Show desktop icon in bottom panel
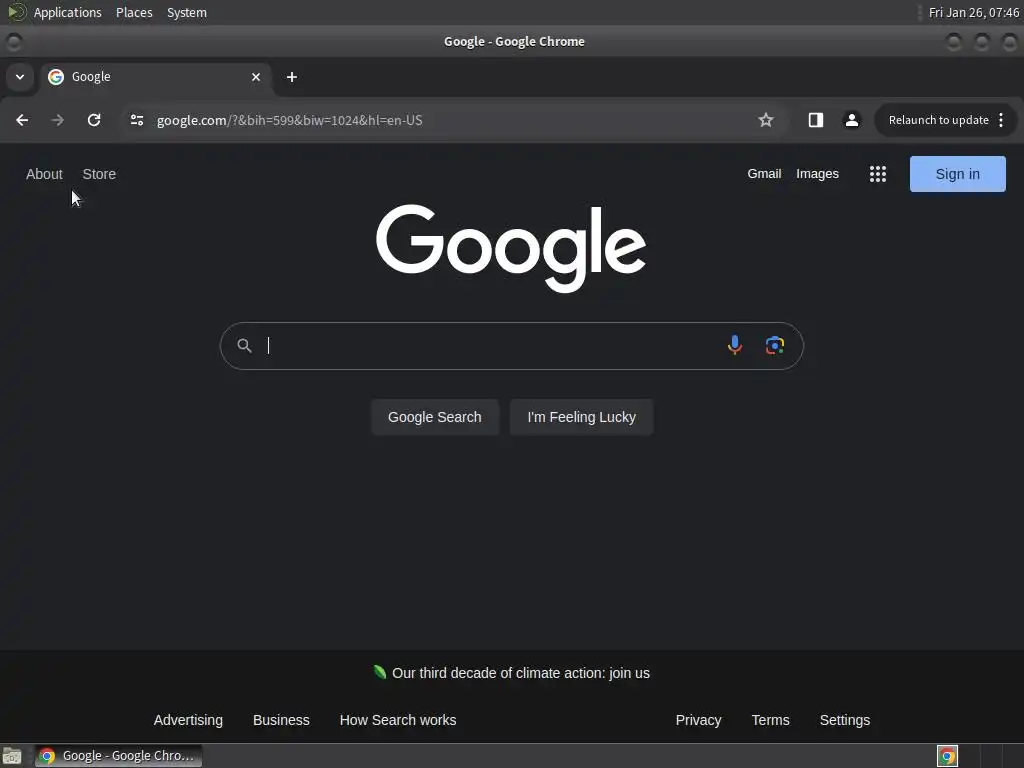 coord(12,756)
